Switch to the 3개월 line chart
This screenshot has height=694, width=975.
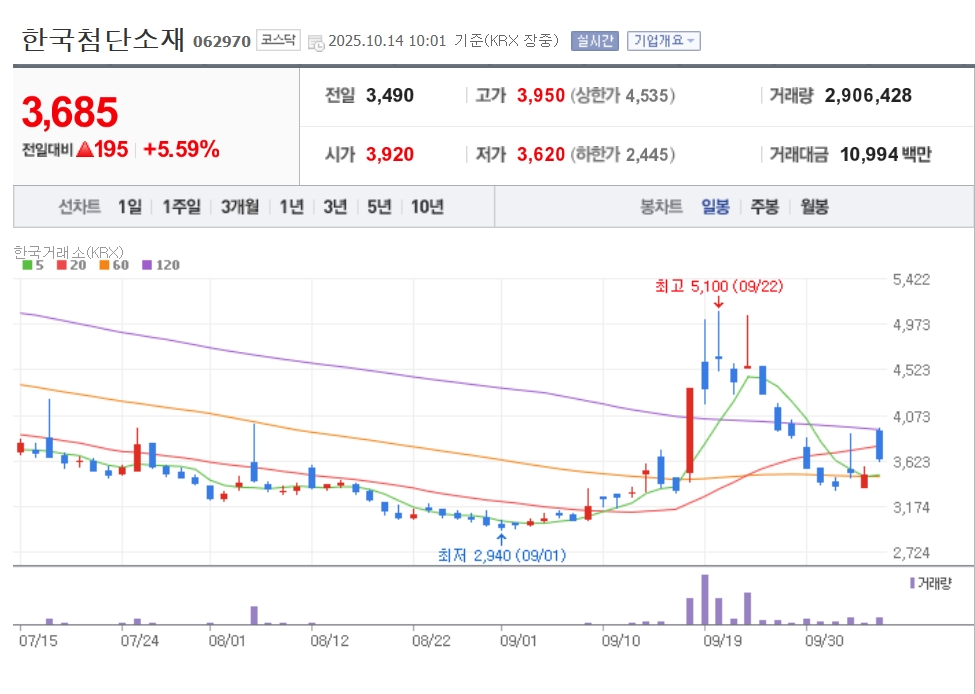[240, 206]
